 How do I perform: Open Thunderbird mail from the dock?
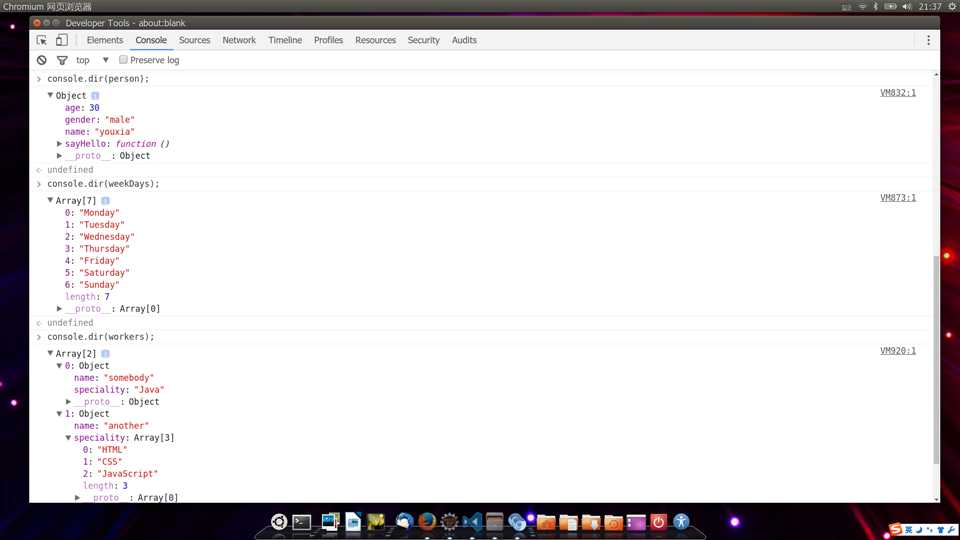pos(404,522)
